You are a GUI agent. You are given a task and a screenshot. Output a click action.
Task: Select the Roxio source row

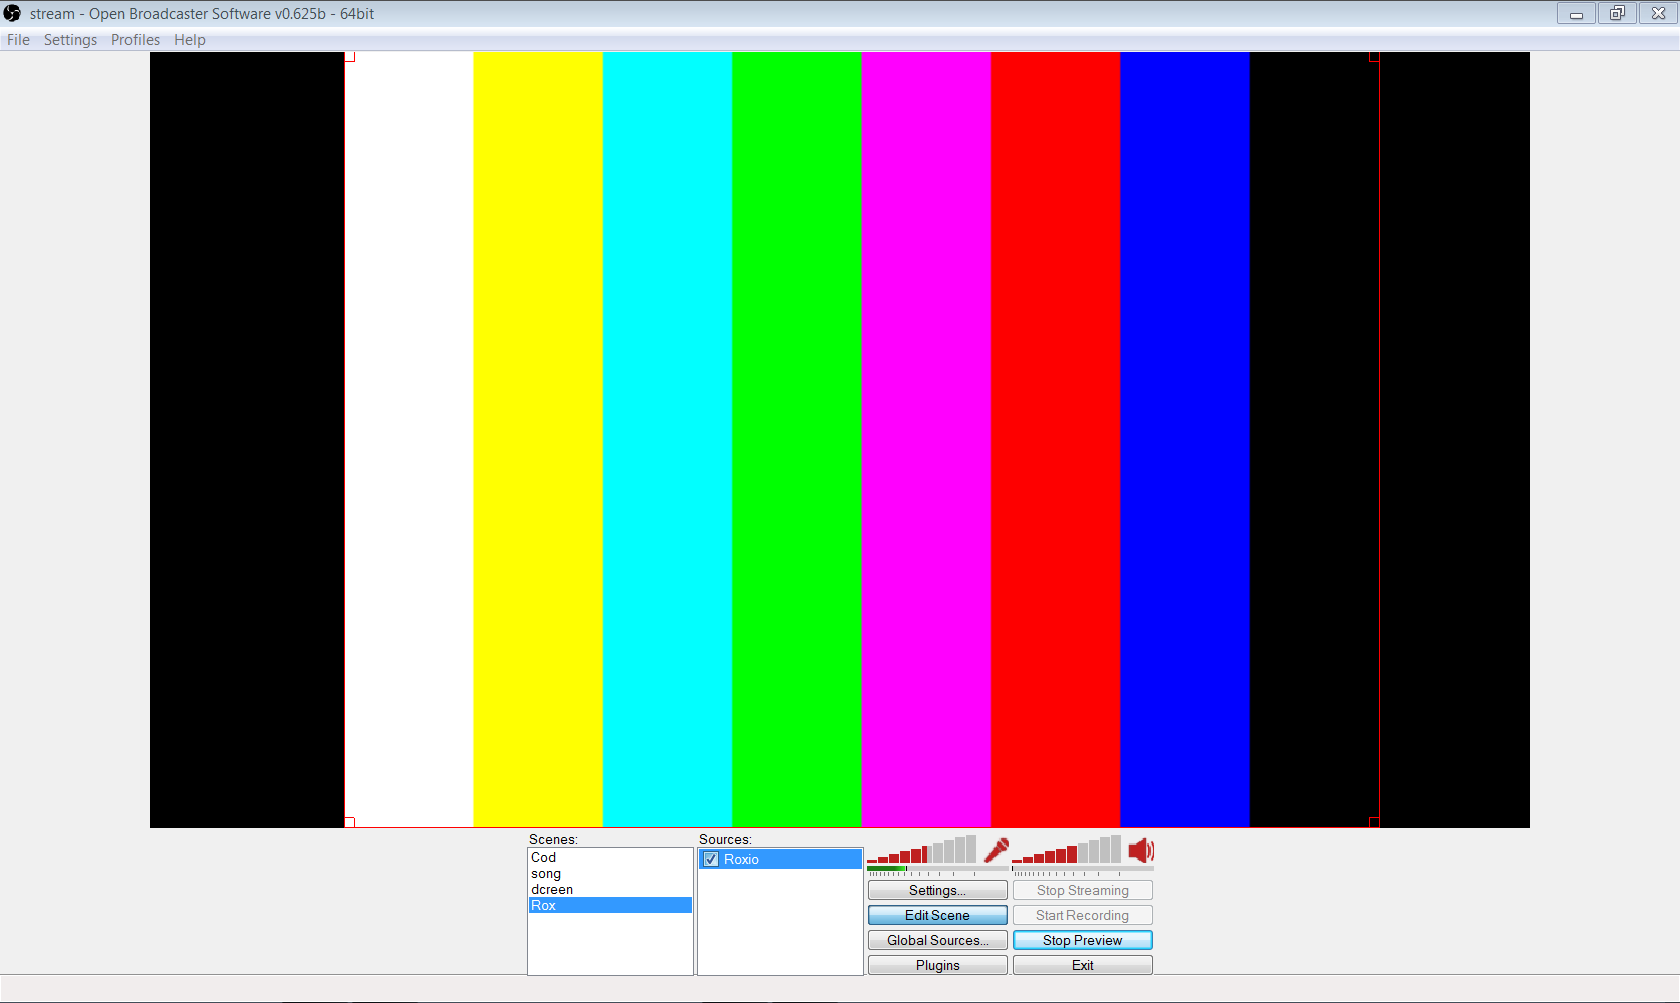tap(780, 859)
